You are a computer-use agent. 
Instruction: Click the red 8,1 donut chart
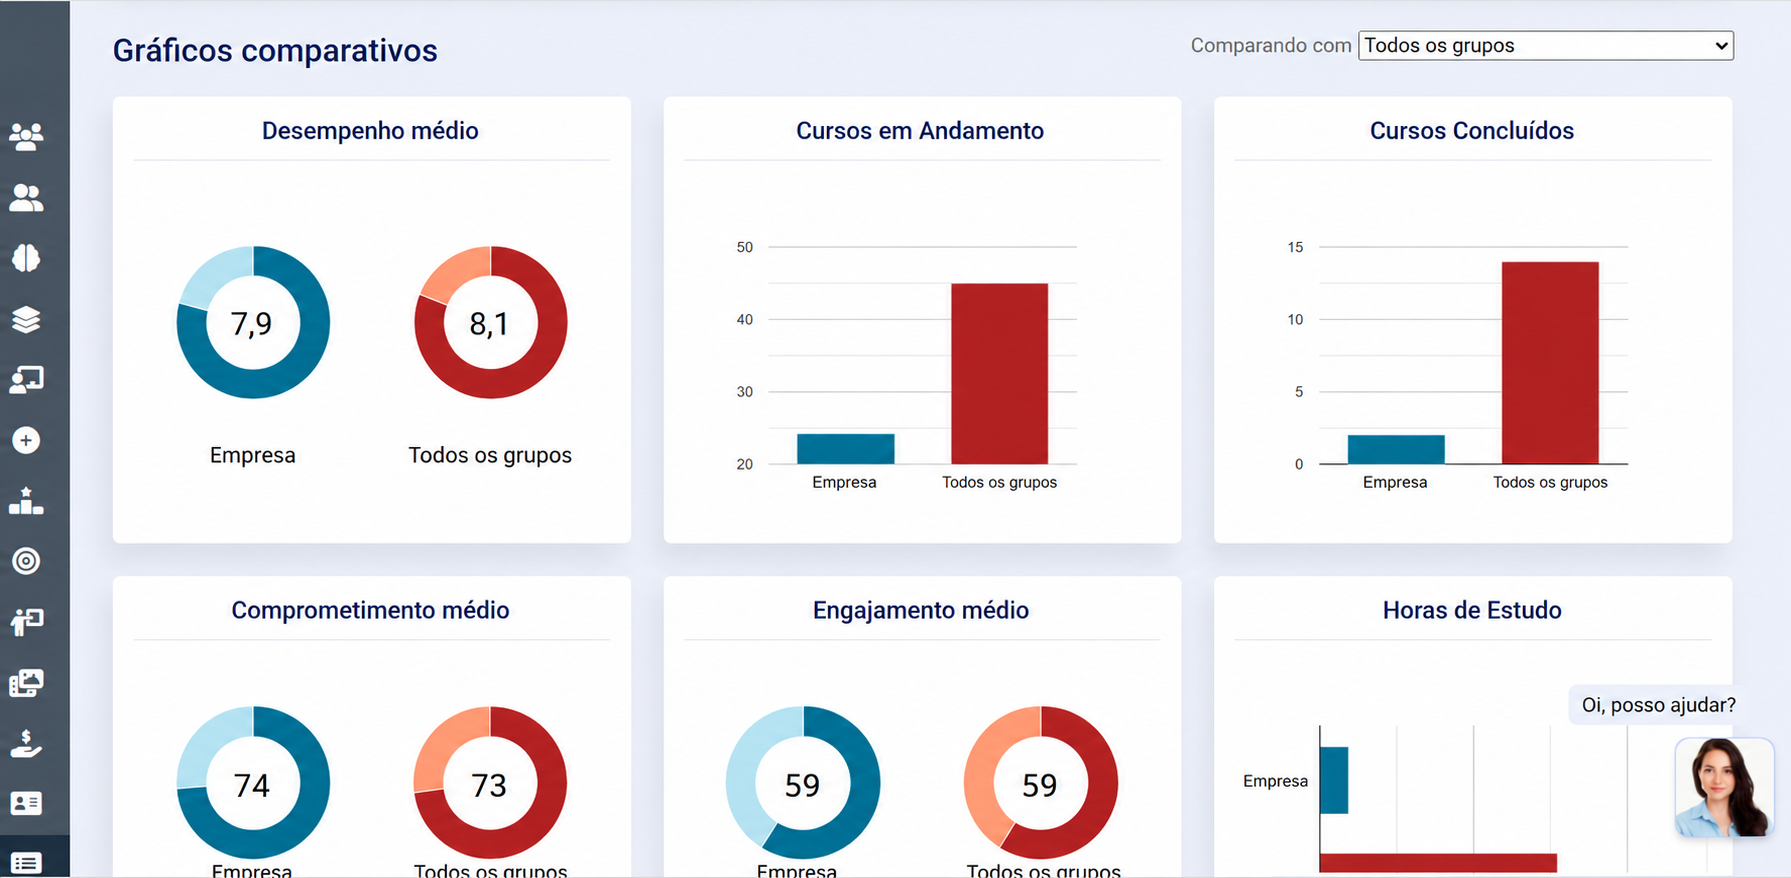[491, 322]
